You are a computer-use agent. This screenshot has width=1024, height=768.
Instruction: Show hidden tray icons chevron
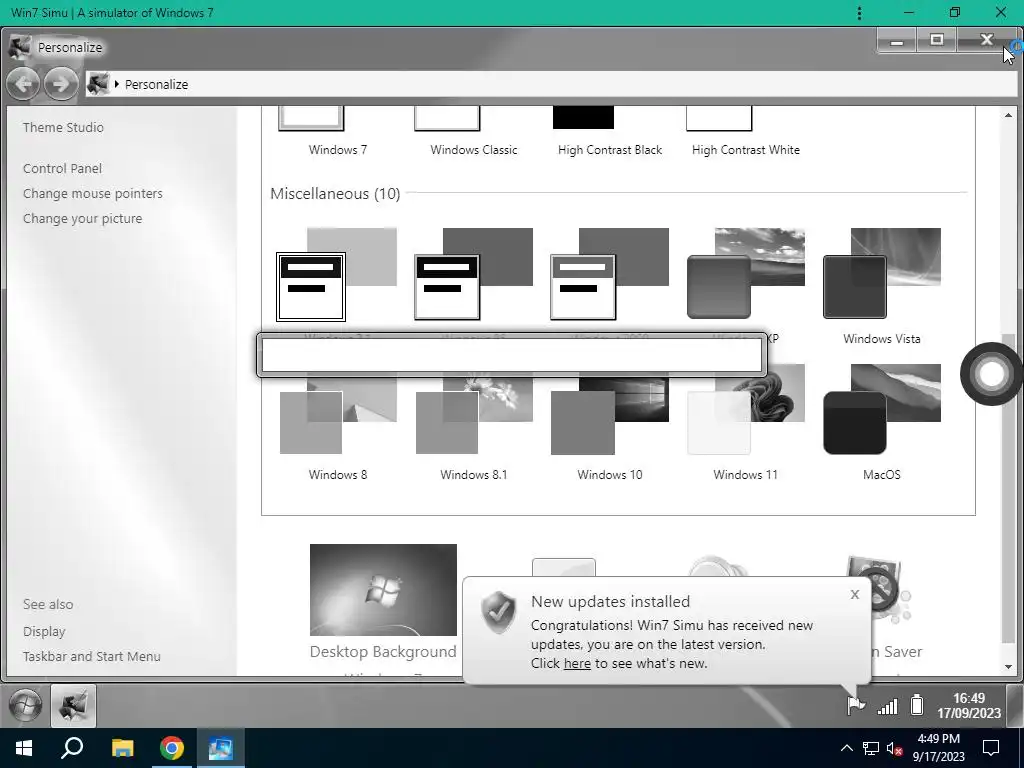tap(846, 748)
